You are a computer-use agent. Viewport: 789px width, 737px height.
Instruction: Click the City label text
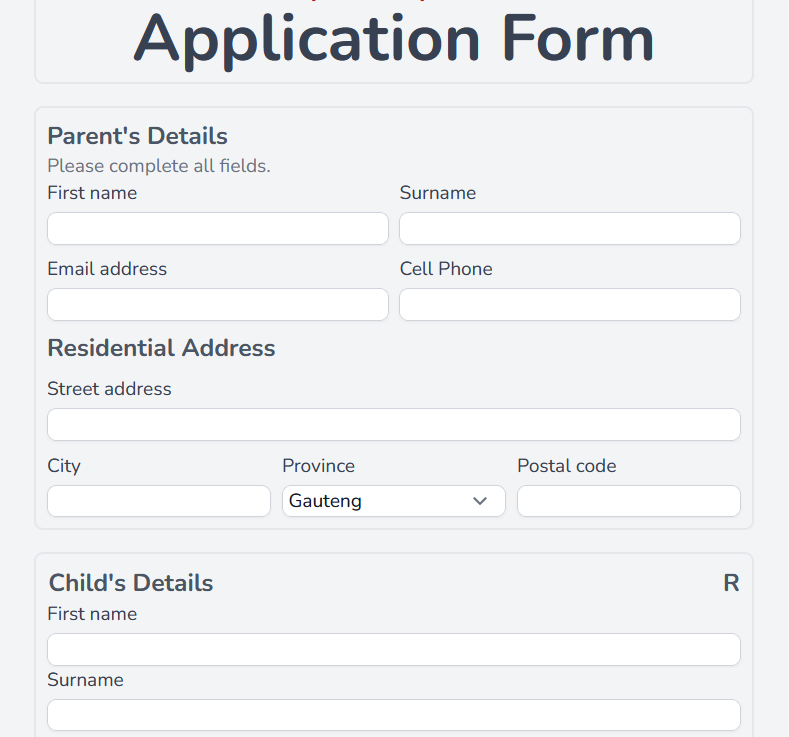click(x=64, y=466)
